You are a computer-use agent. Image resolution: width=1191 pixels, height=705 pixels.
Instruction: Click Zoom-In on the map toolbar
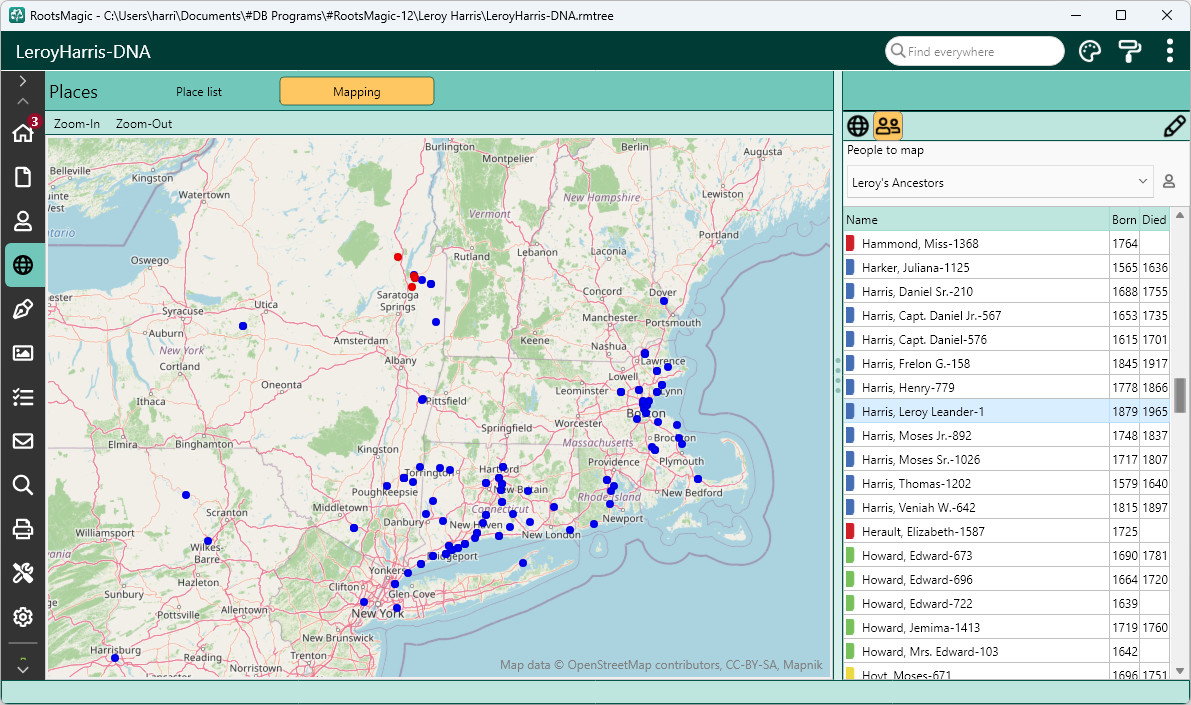click(77, 124)
